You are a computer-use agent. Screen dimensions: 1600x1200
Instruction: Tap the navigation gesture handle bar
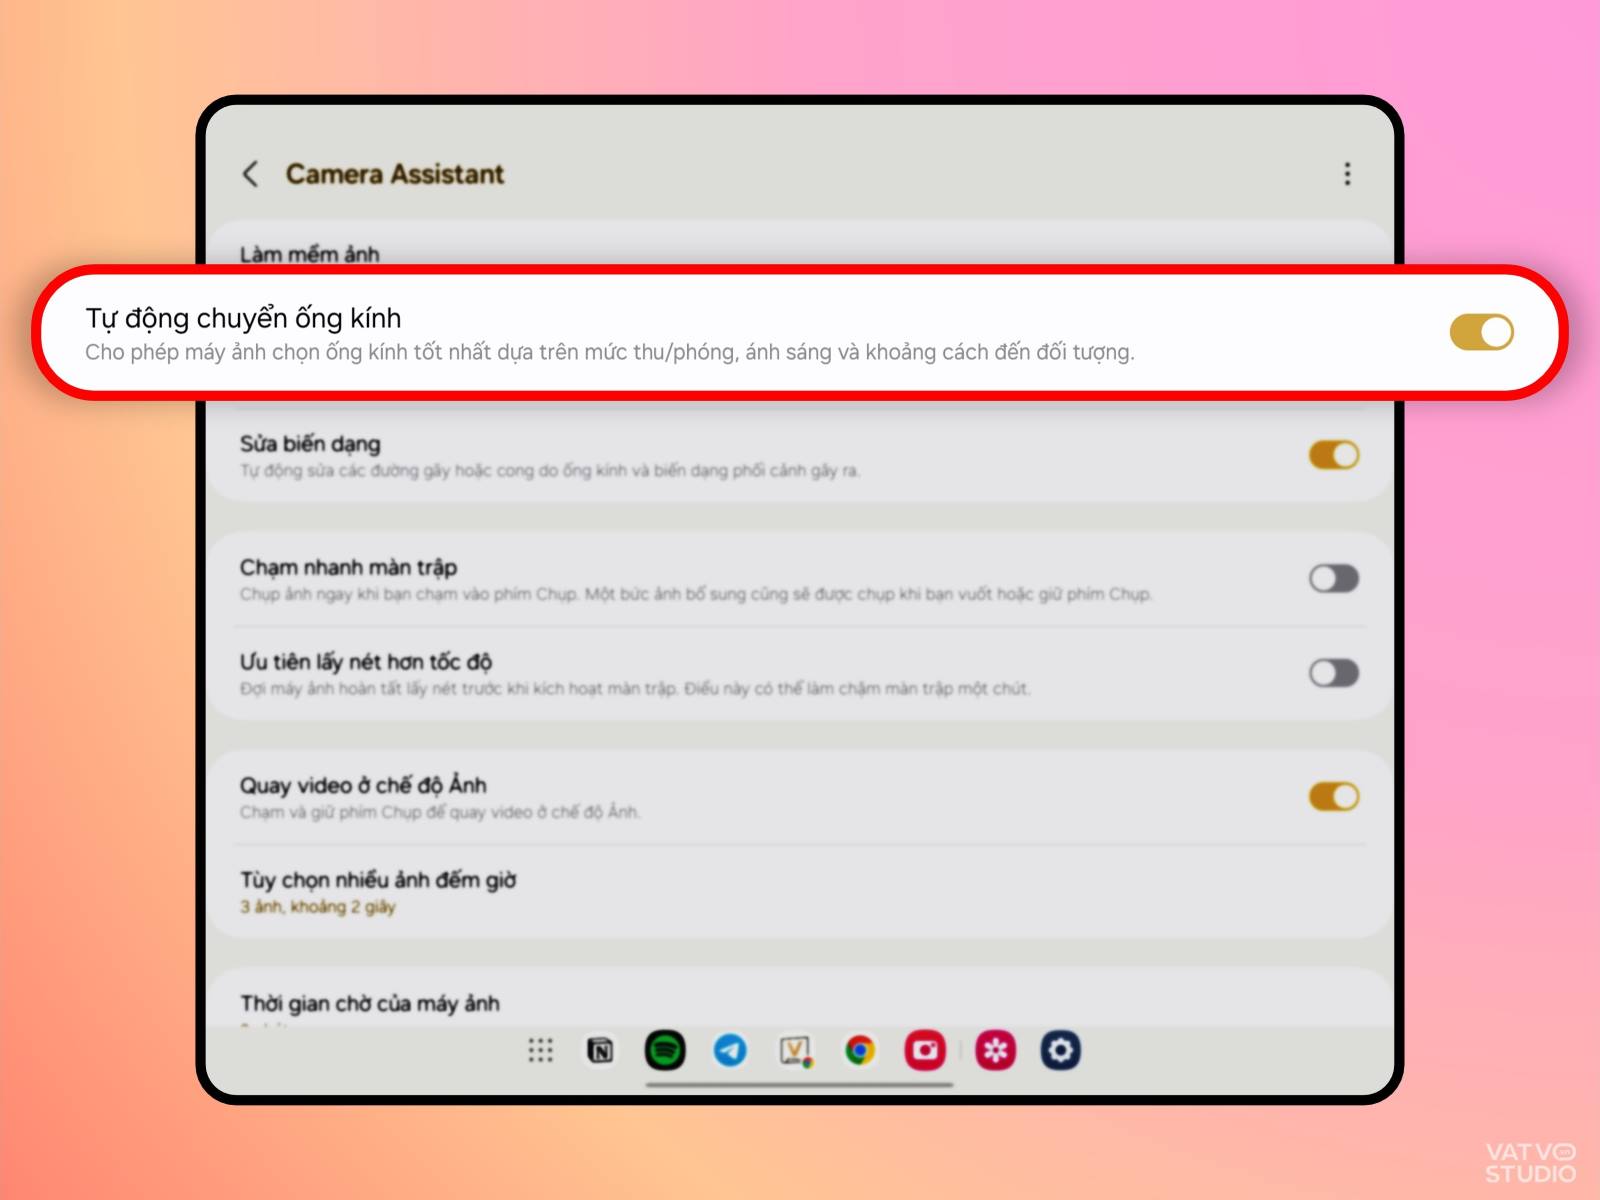coord(800,1084)
